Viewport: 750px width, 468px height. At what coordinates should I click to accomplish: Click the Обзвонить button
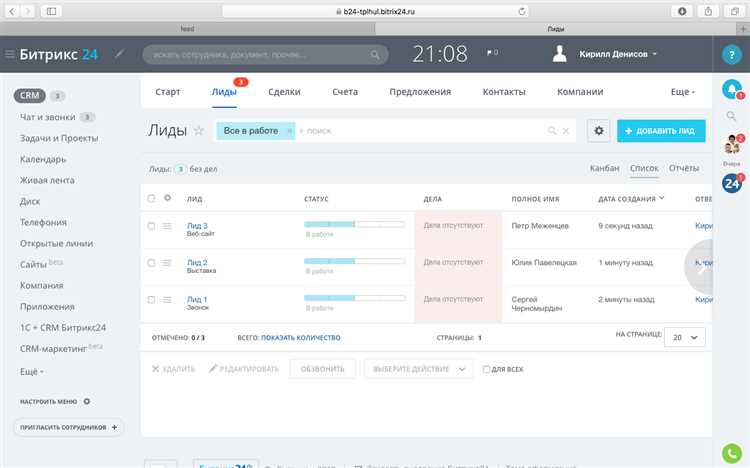pos(322,369)
